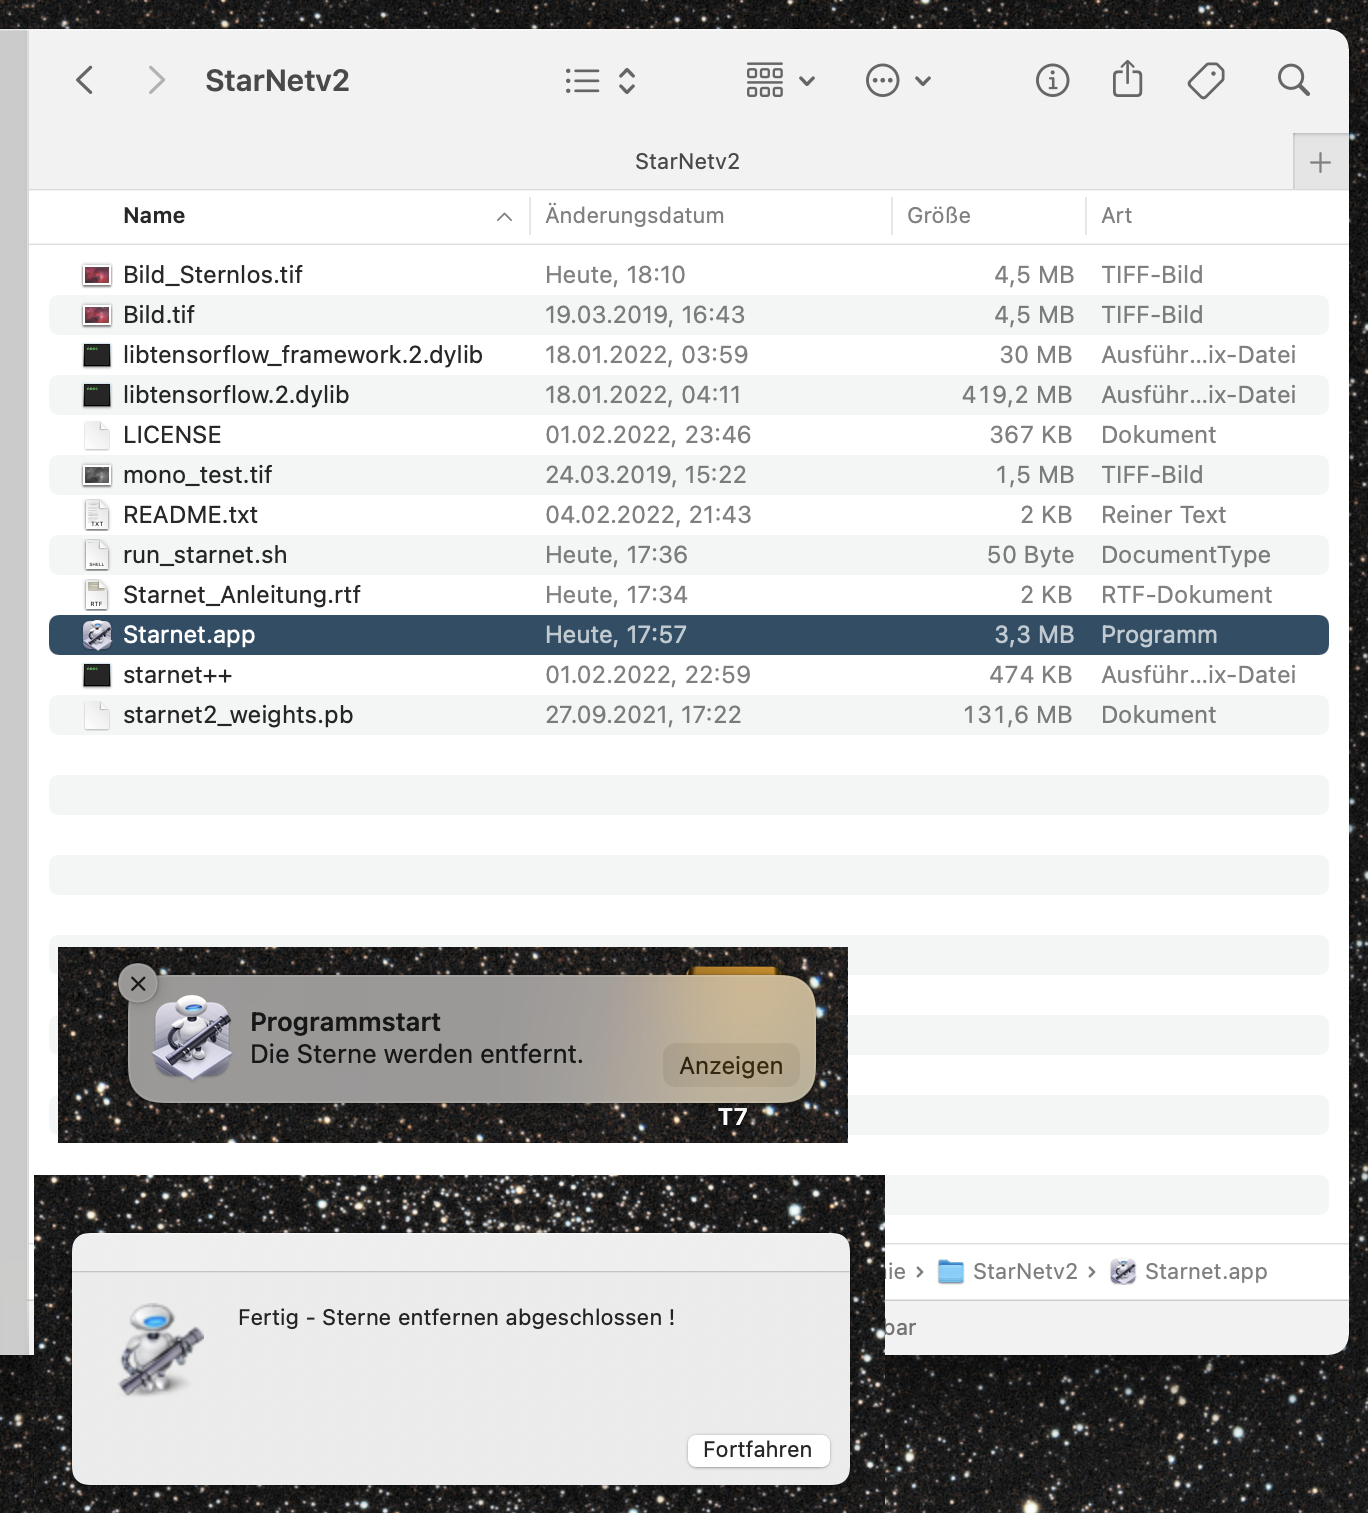The image size is (1368, 1513).
Task: Sort by Änderungsdatum column header
Action: [634, 216]
